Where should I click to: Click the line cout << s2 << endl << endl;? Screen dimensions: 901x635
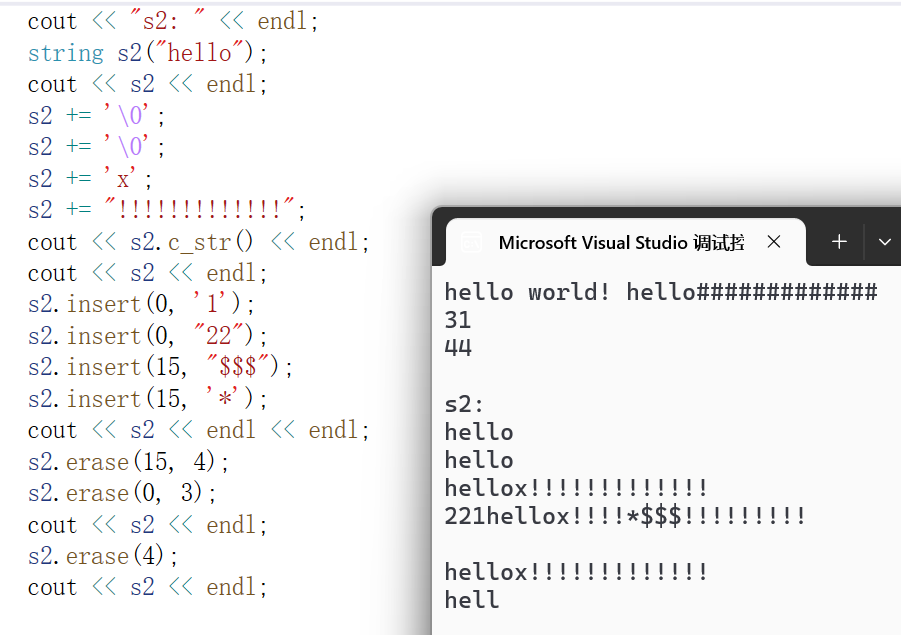pos(198,430)
